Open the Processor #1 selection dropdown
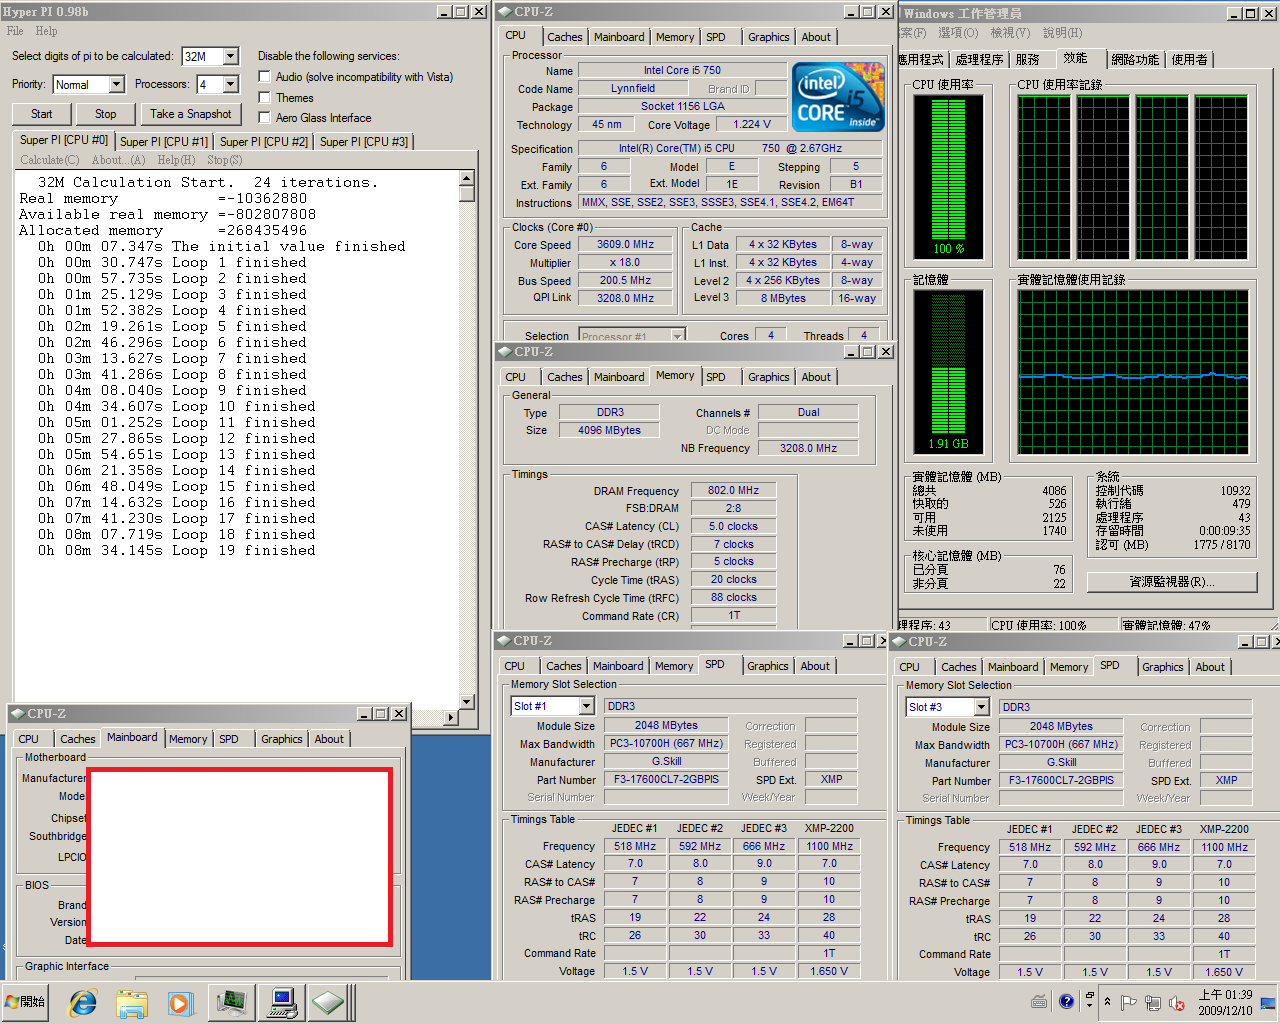 [x=678, y=336]
